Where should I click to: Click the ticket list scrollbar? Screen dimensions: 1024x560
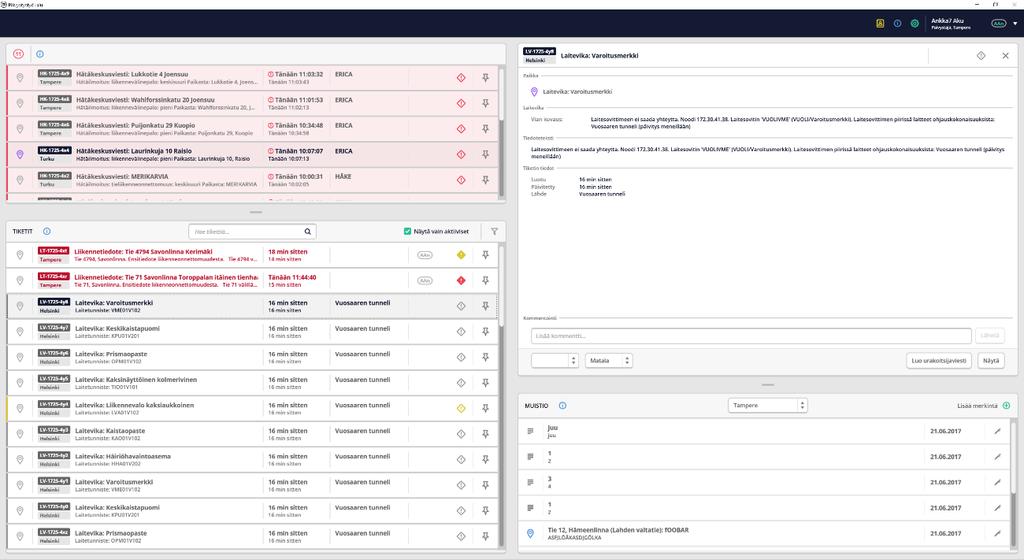502,285
